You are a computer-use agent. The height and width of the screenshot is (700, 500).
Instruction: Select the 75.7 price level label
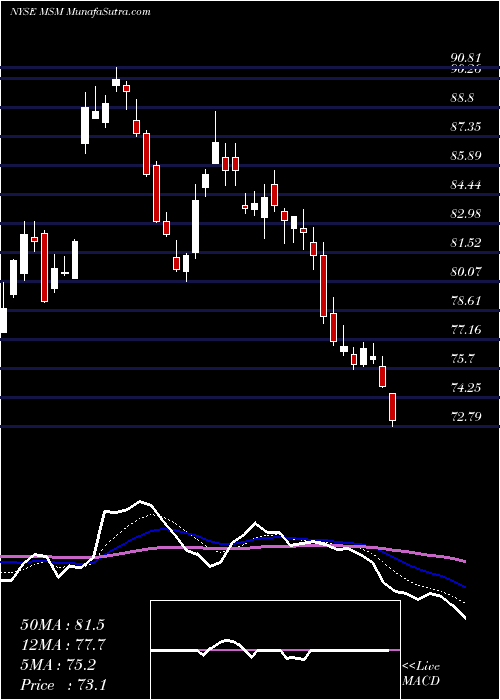click(462, 358)
